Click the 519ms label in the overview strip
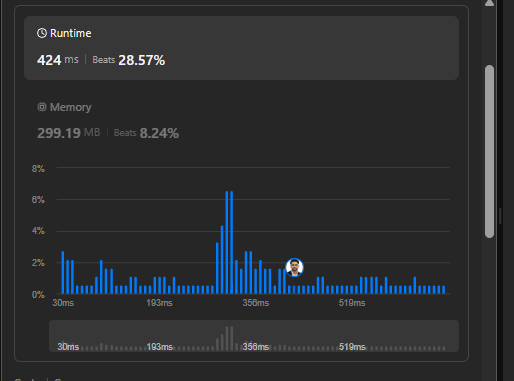514x381 pixels. (x=352, y=347)
